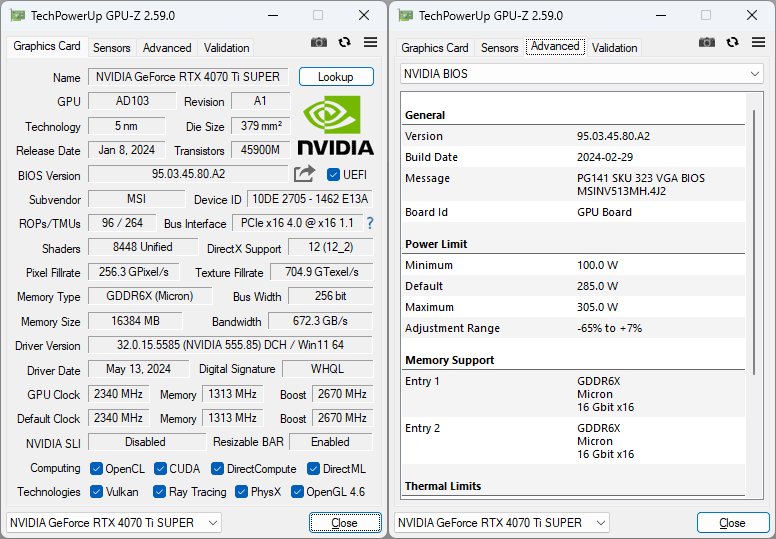Click the BIOS export share icon
The width and height of the screenshot is (776, 539).
click(304, 174)
